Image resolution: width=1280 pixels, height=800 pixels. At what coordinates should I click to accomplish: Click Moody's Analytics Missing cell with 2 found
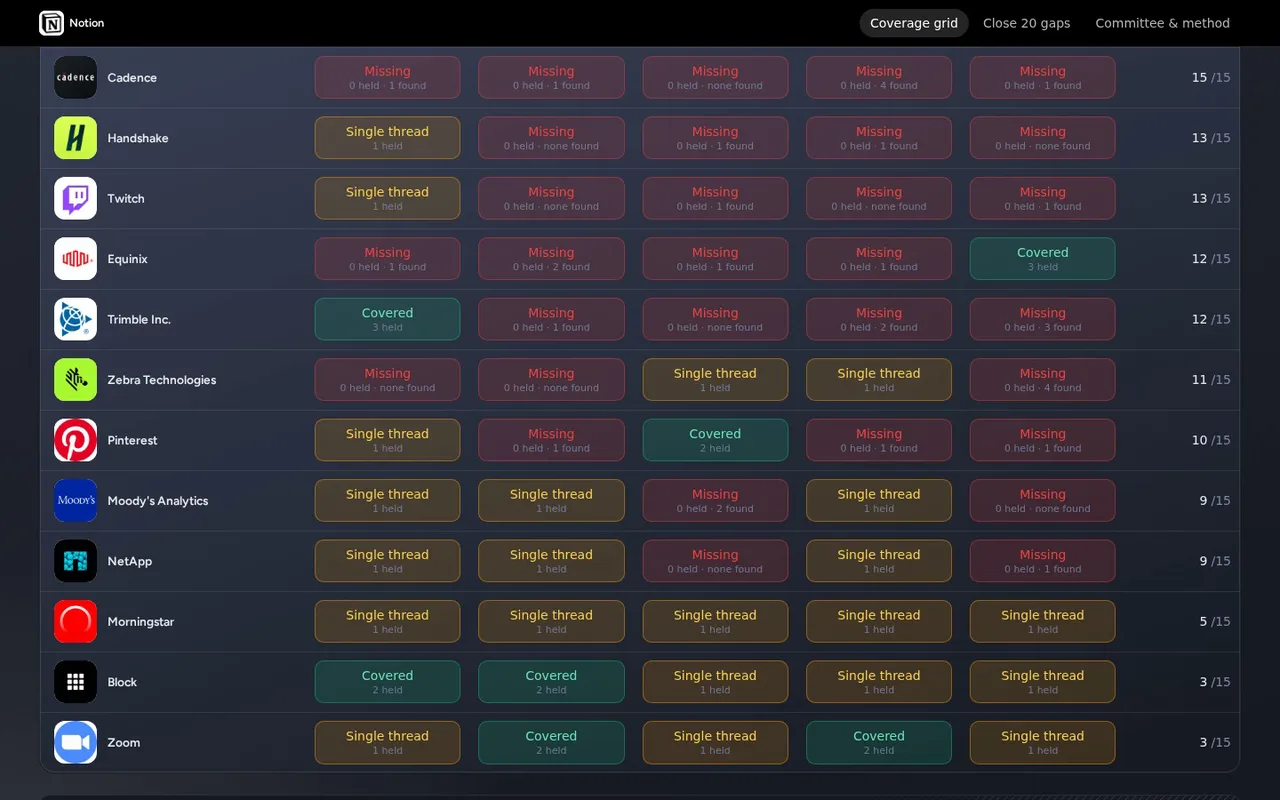click(715, 501)
